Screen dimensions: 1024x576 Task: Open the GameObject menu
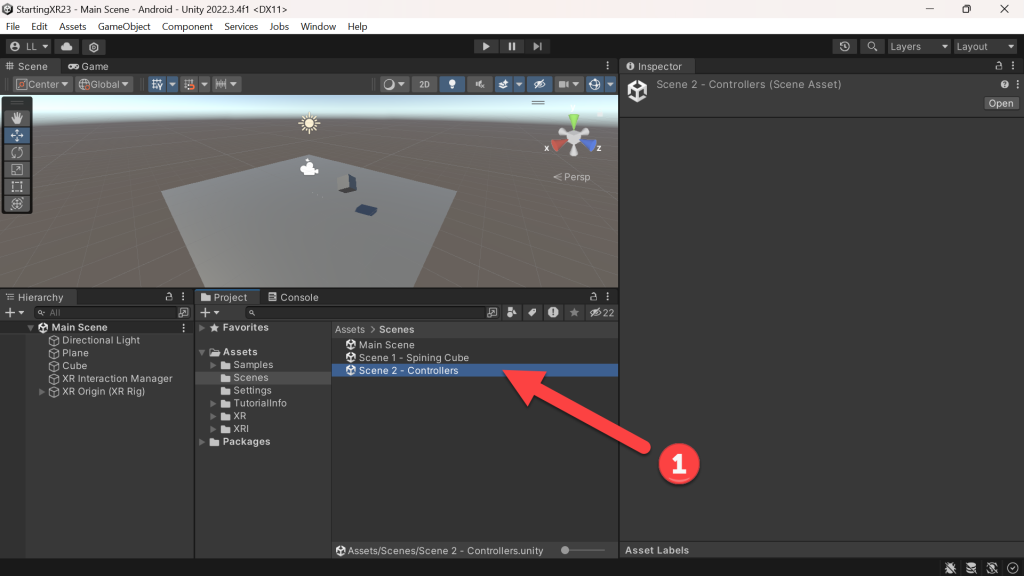[124, 27]
